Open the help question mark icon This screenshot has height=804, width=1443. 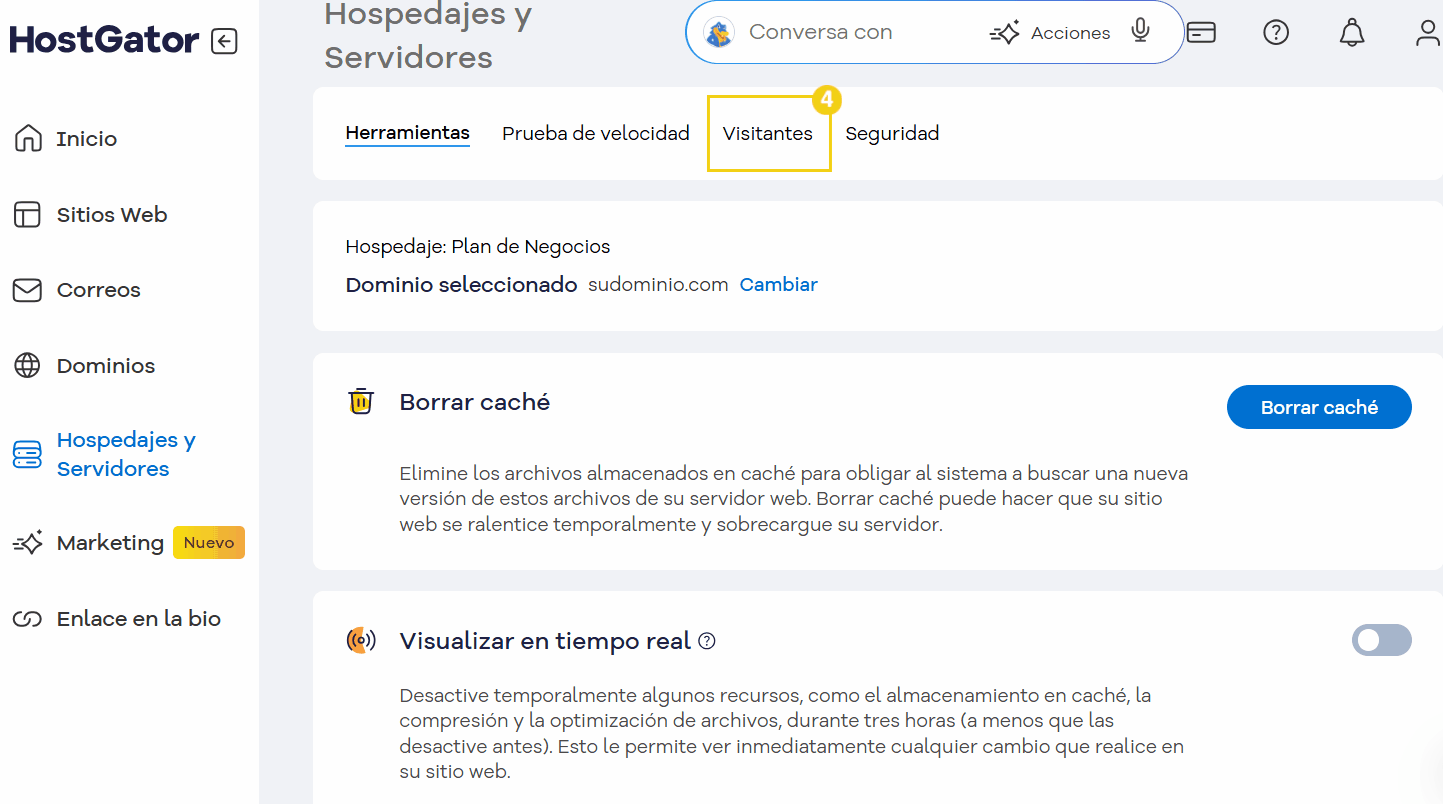pos(1276,32)
